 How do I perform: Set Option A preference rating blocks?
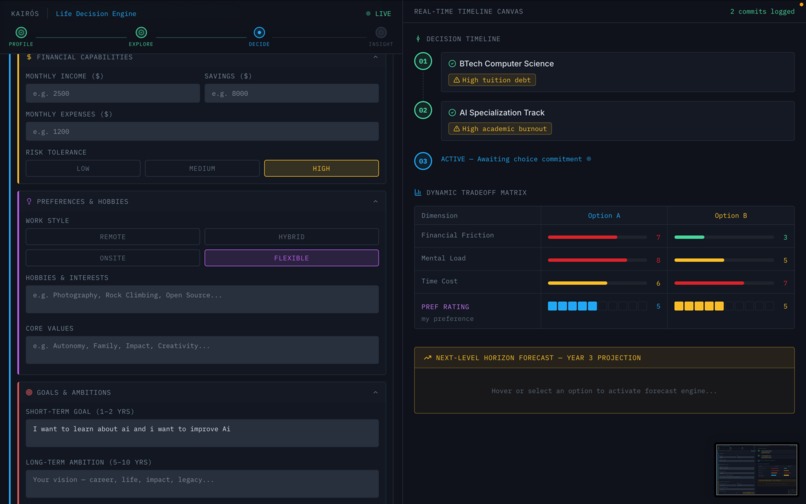(597, 306)
